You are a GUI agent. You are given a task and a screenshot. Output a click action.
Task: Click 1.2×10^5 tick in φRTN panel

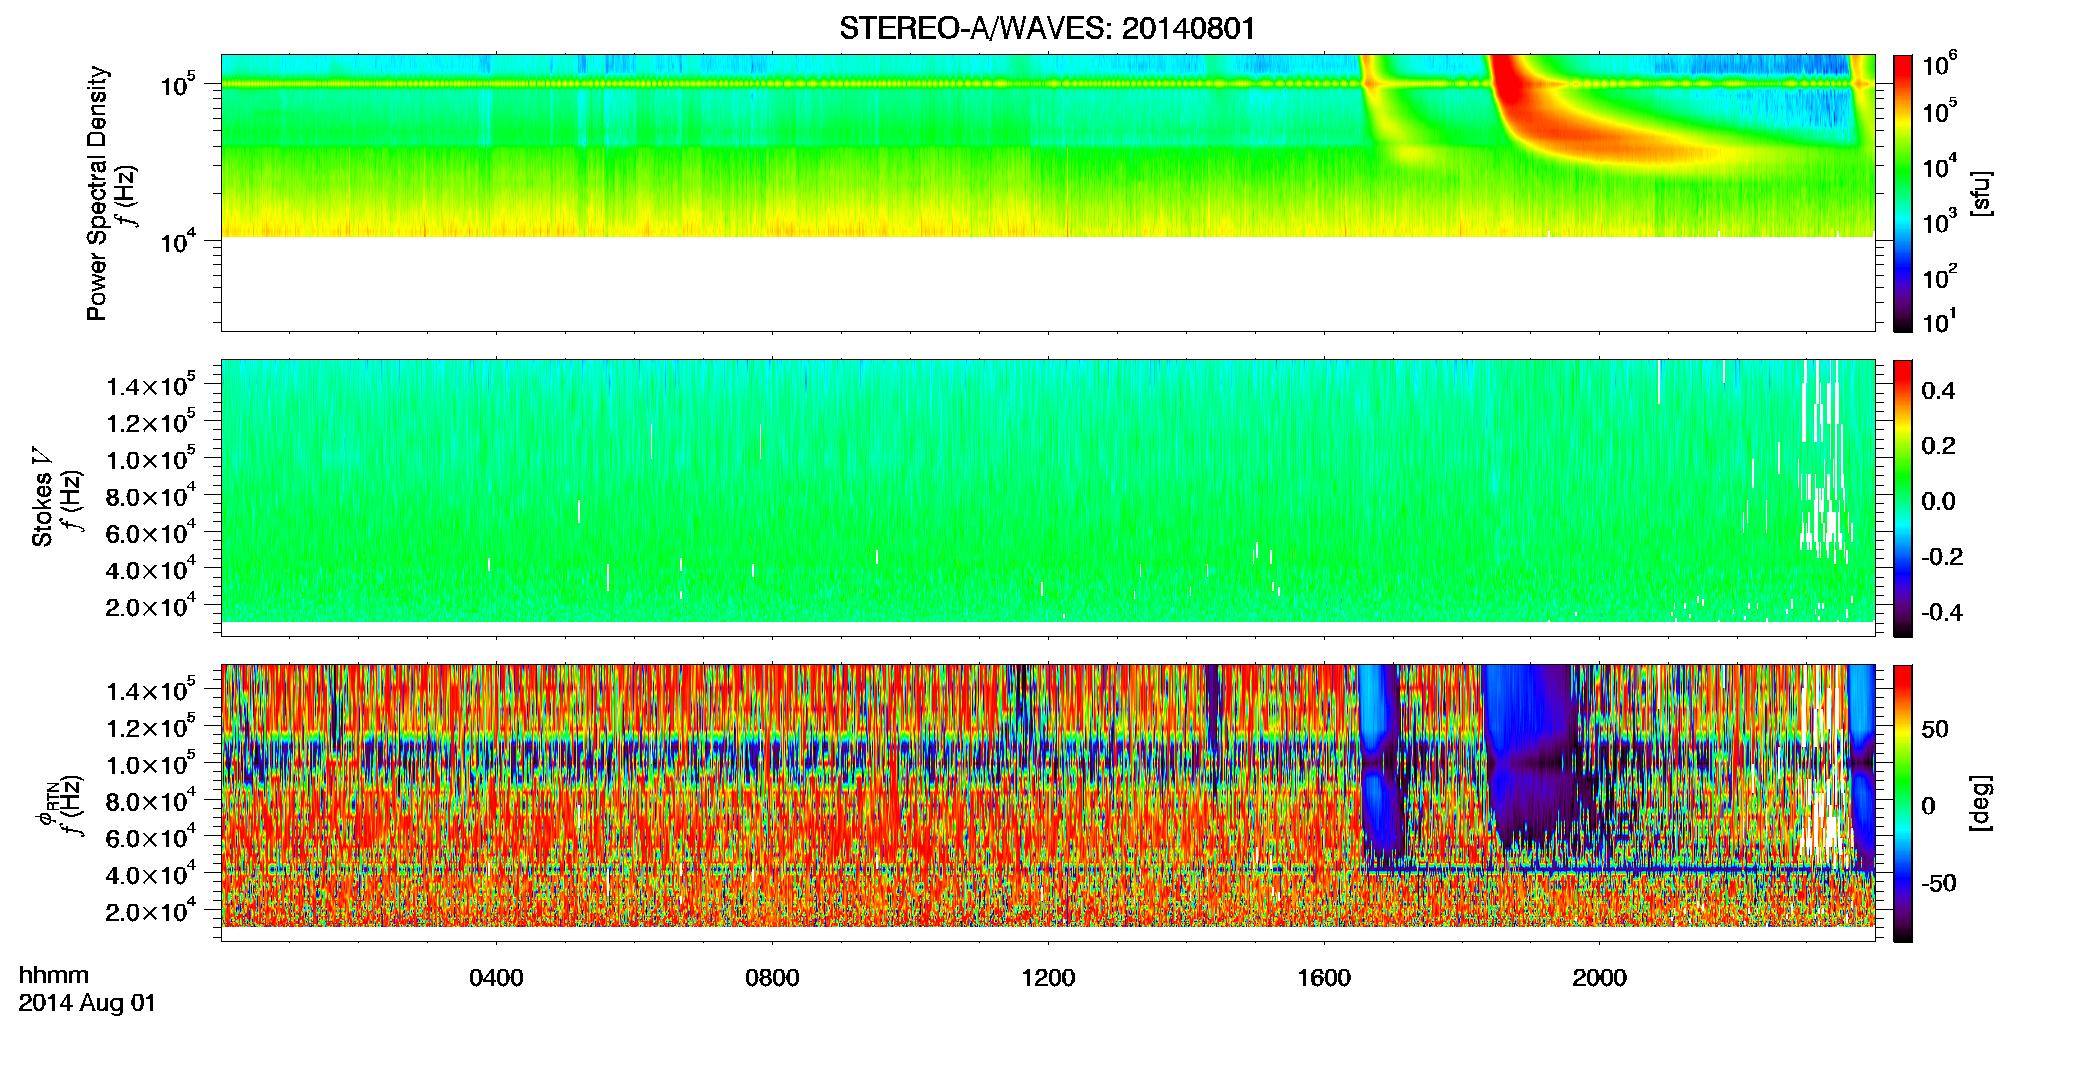[x=151, y=727]
